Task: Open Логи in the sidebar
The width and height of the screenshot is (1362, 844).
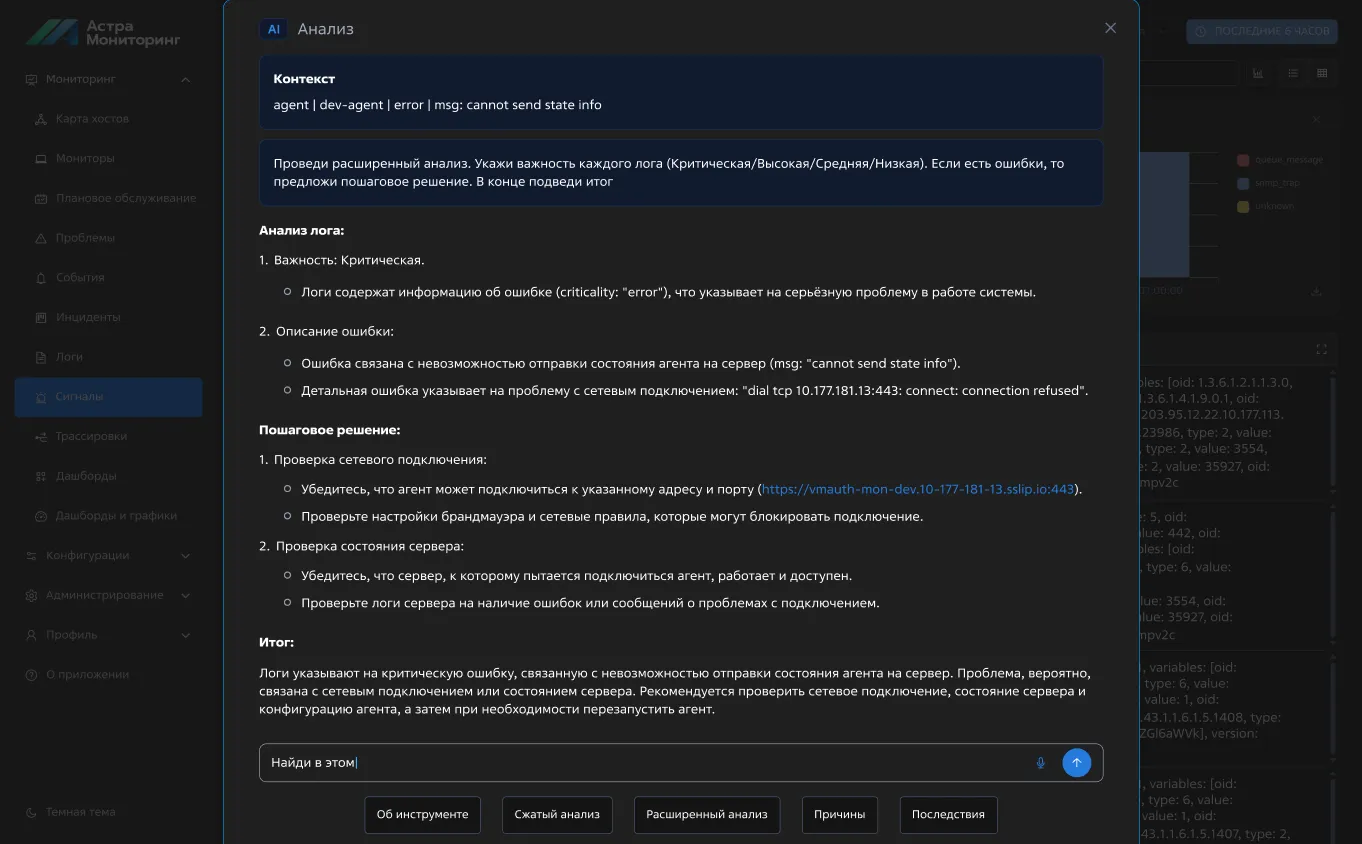Action: (x=69, y=357)
